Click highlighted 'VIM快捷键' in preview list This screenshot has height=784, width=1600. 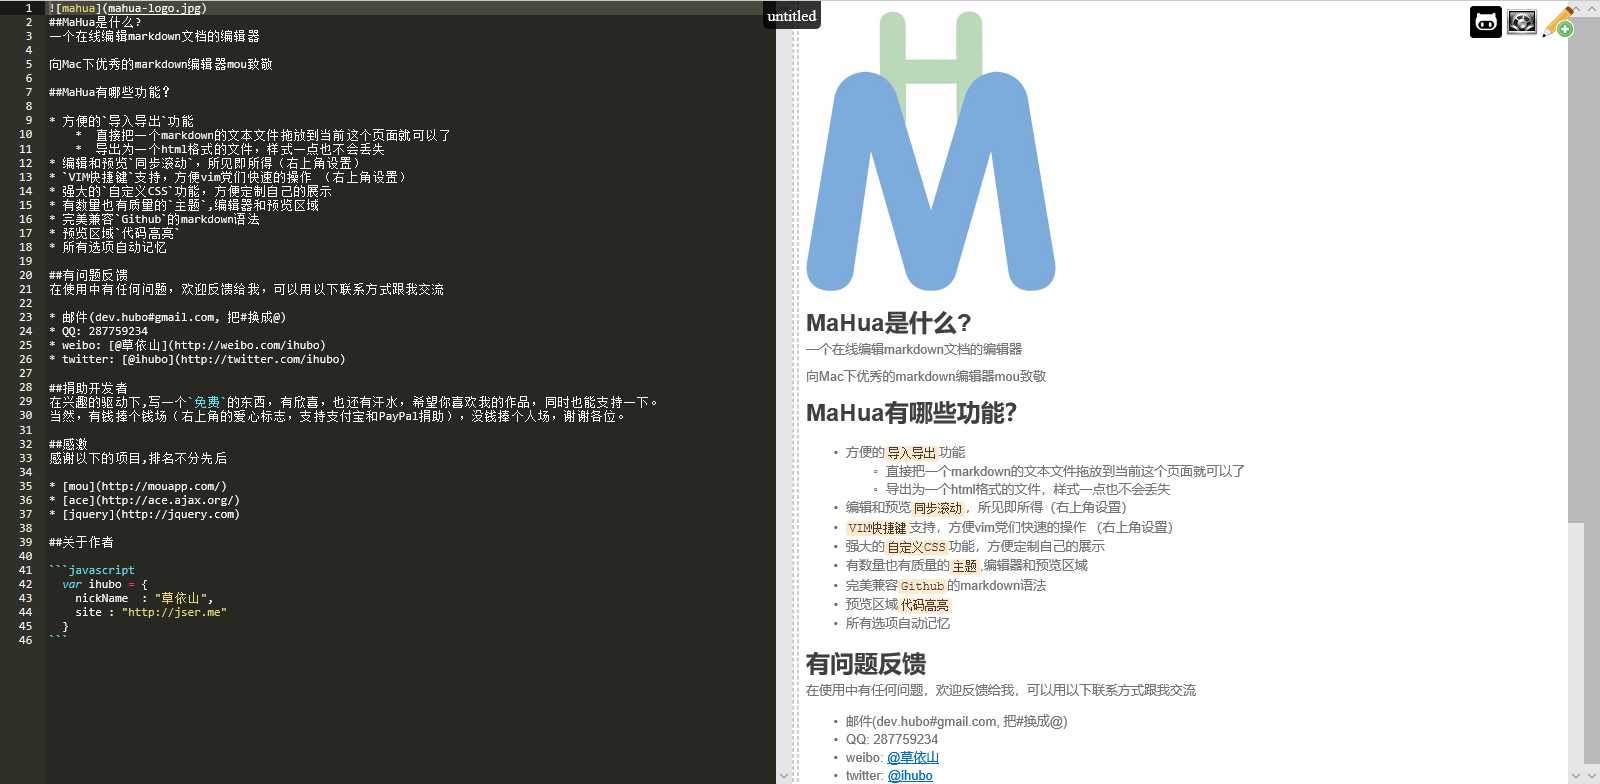coord(877,528)
